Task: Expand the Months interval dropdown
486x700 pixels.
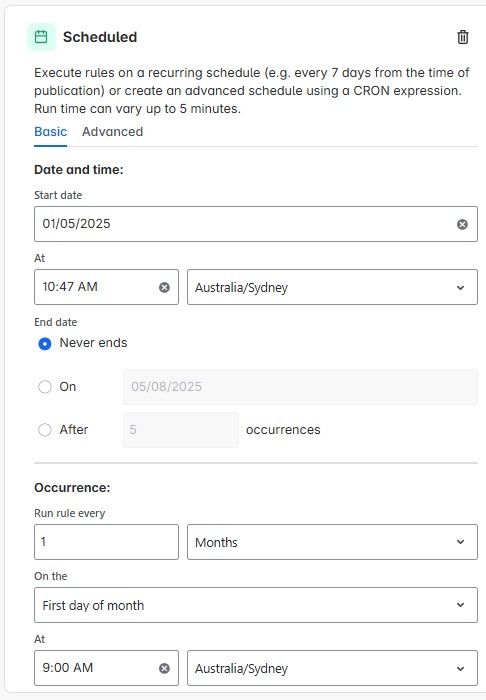Action: [332, 542]
